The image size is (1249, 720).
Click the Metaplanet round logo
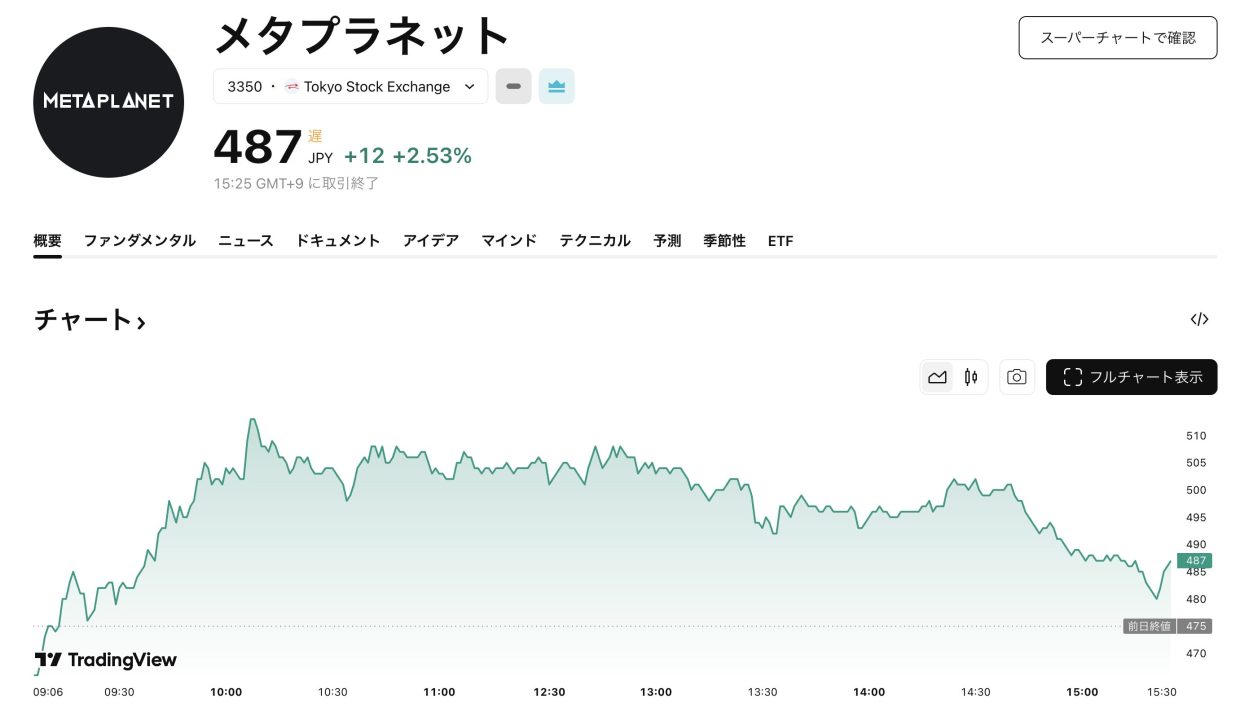point(108,102)
